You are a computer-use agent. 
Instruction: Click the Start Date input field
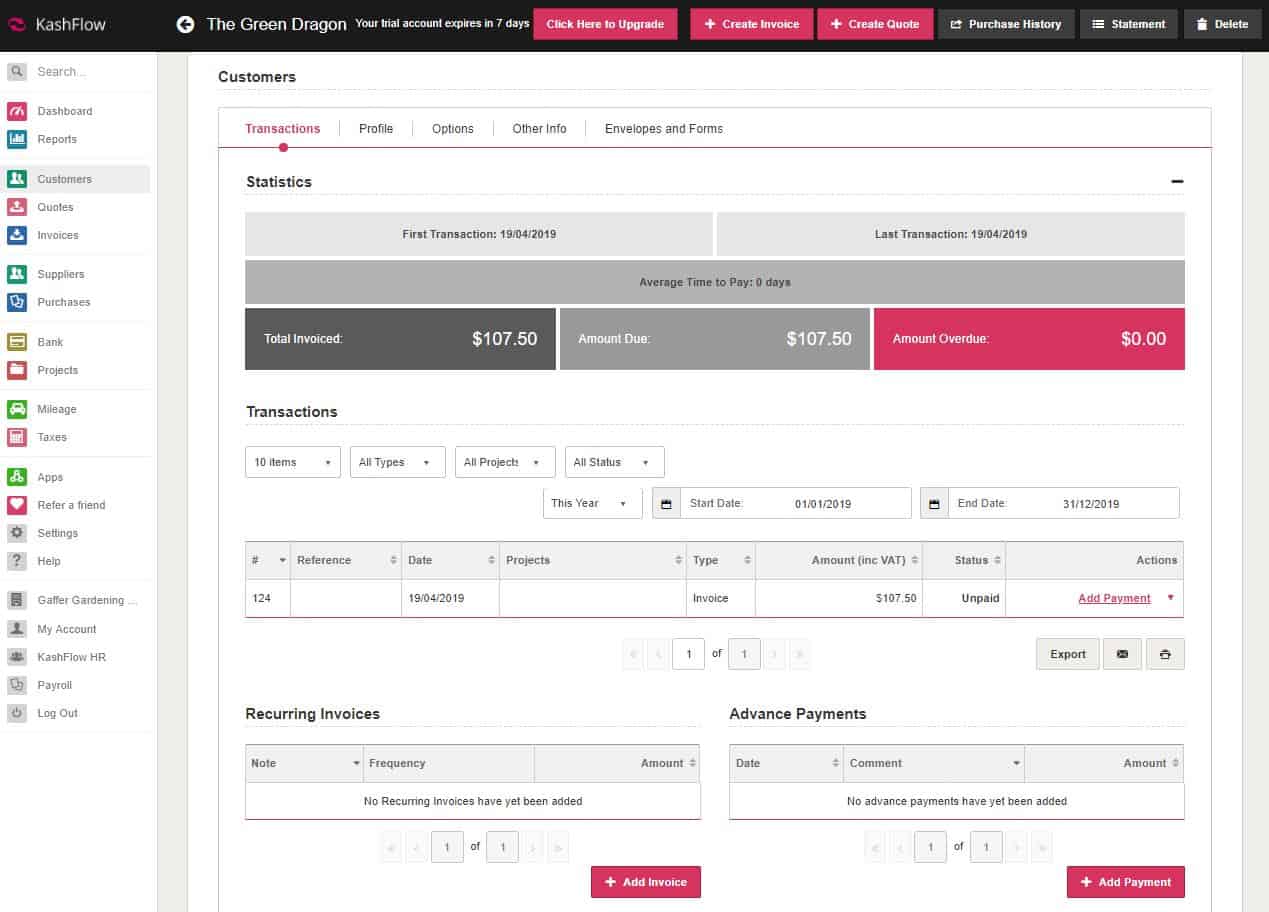click(x=796, y=503)
